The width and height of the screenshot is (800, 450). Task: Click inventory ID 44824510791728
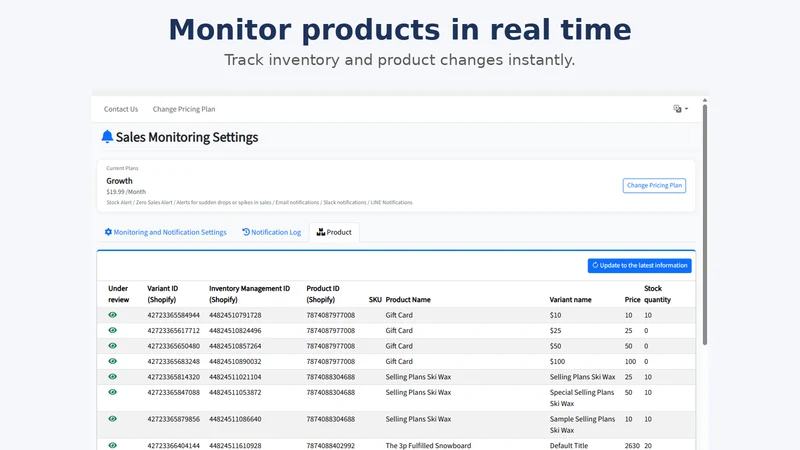pyautogui.click(x=235, y=315)
